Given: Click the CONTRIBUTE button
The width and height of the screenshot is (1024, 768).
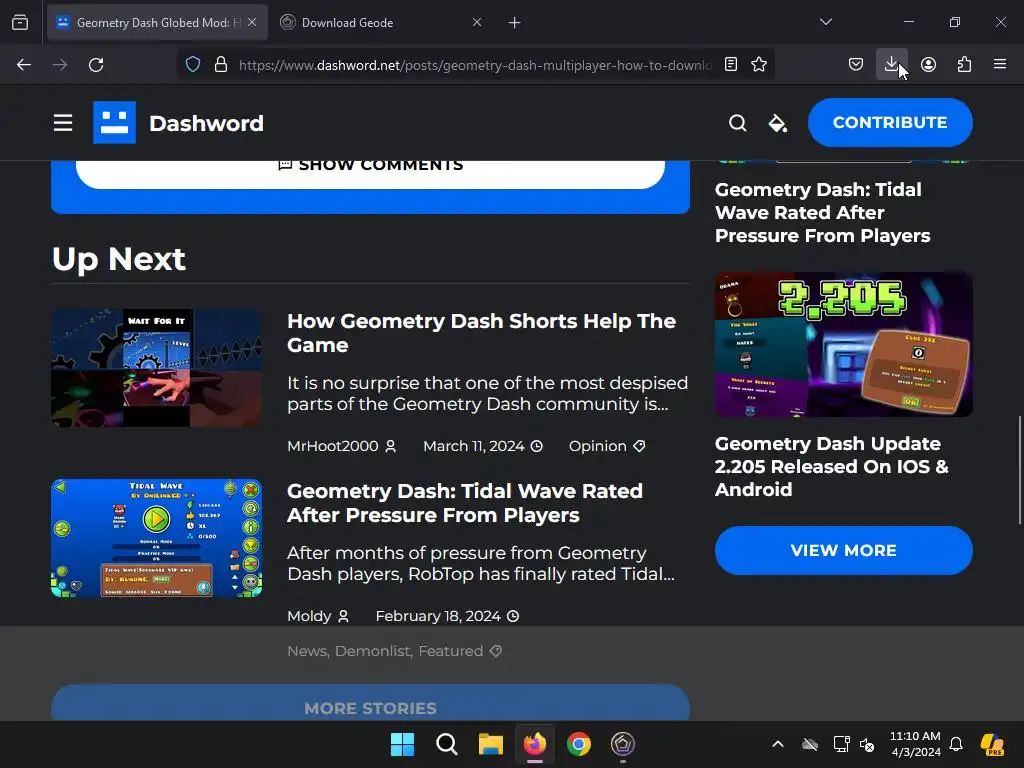Looking at the screenshot, I should coord(889,122).
